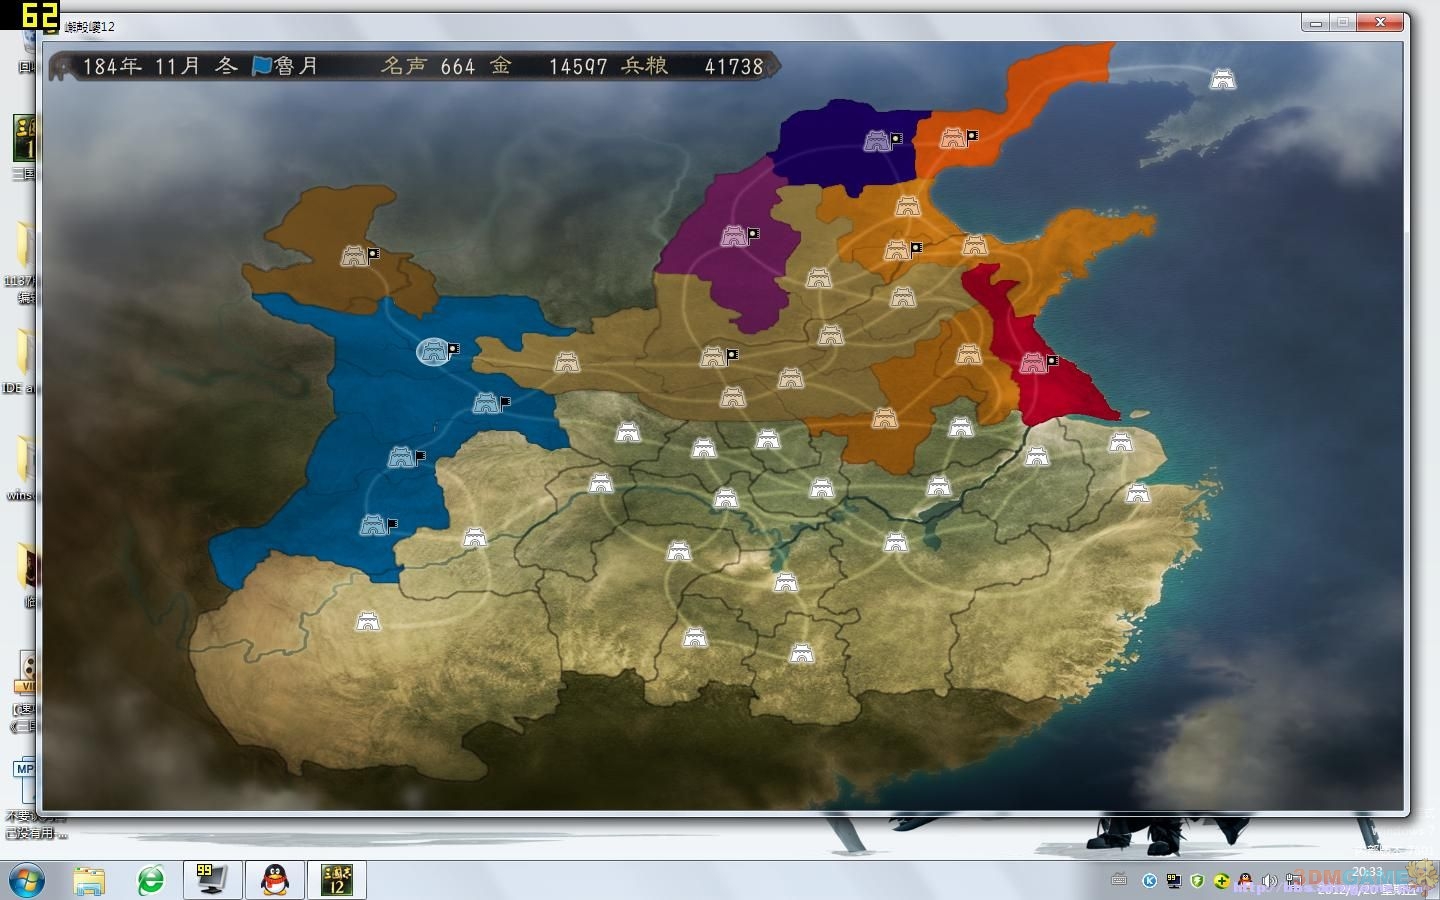Viewport: 1440px width, 900px height.
Task: Click the flag beside the dark navy city
Action: pyautogui.click(x=897, y=138)
